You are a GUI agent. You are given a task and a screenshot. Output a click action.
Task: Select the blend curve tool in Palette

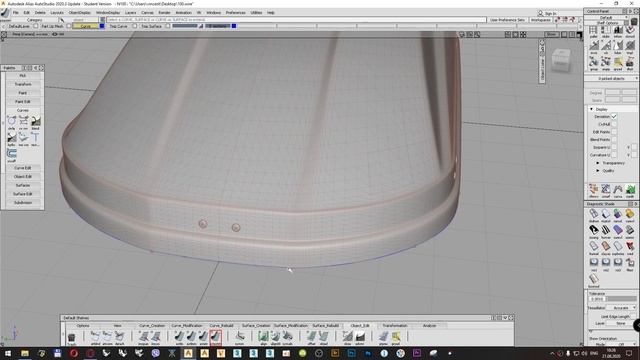point(36,122)
